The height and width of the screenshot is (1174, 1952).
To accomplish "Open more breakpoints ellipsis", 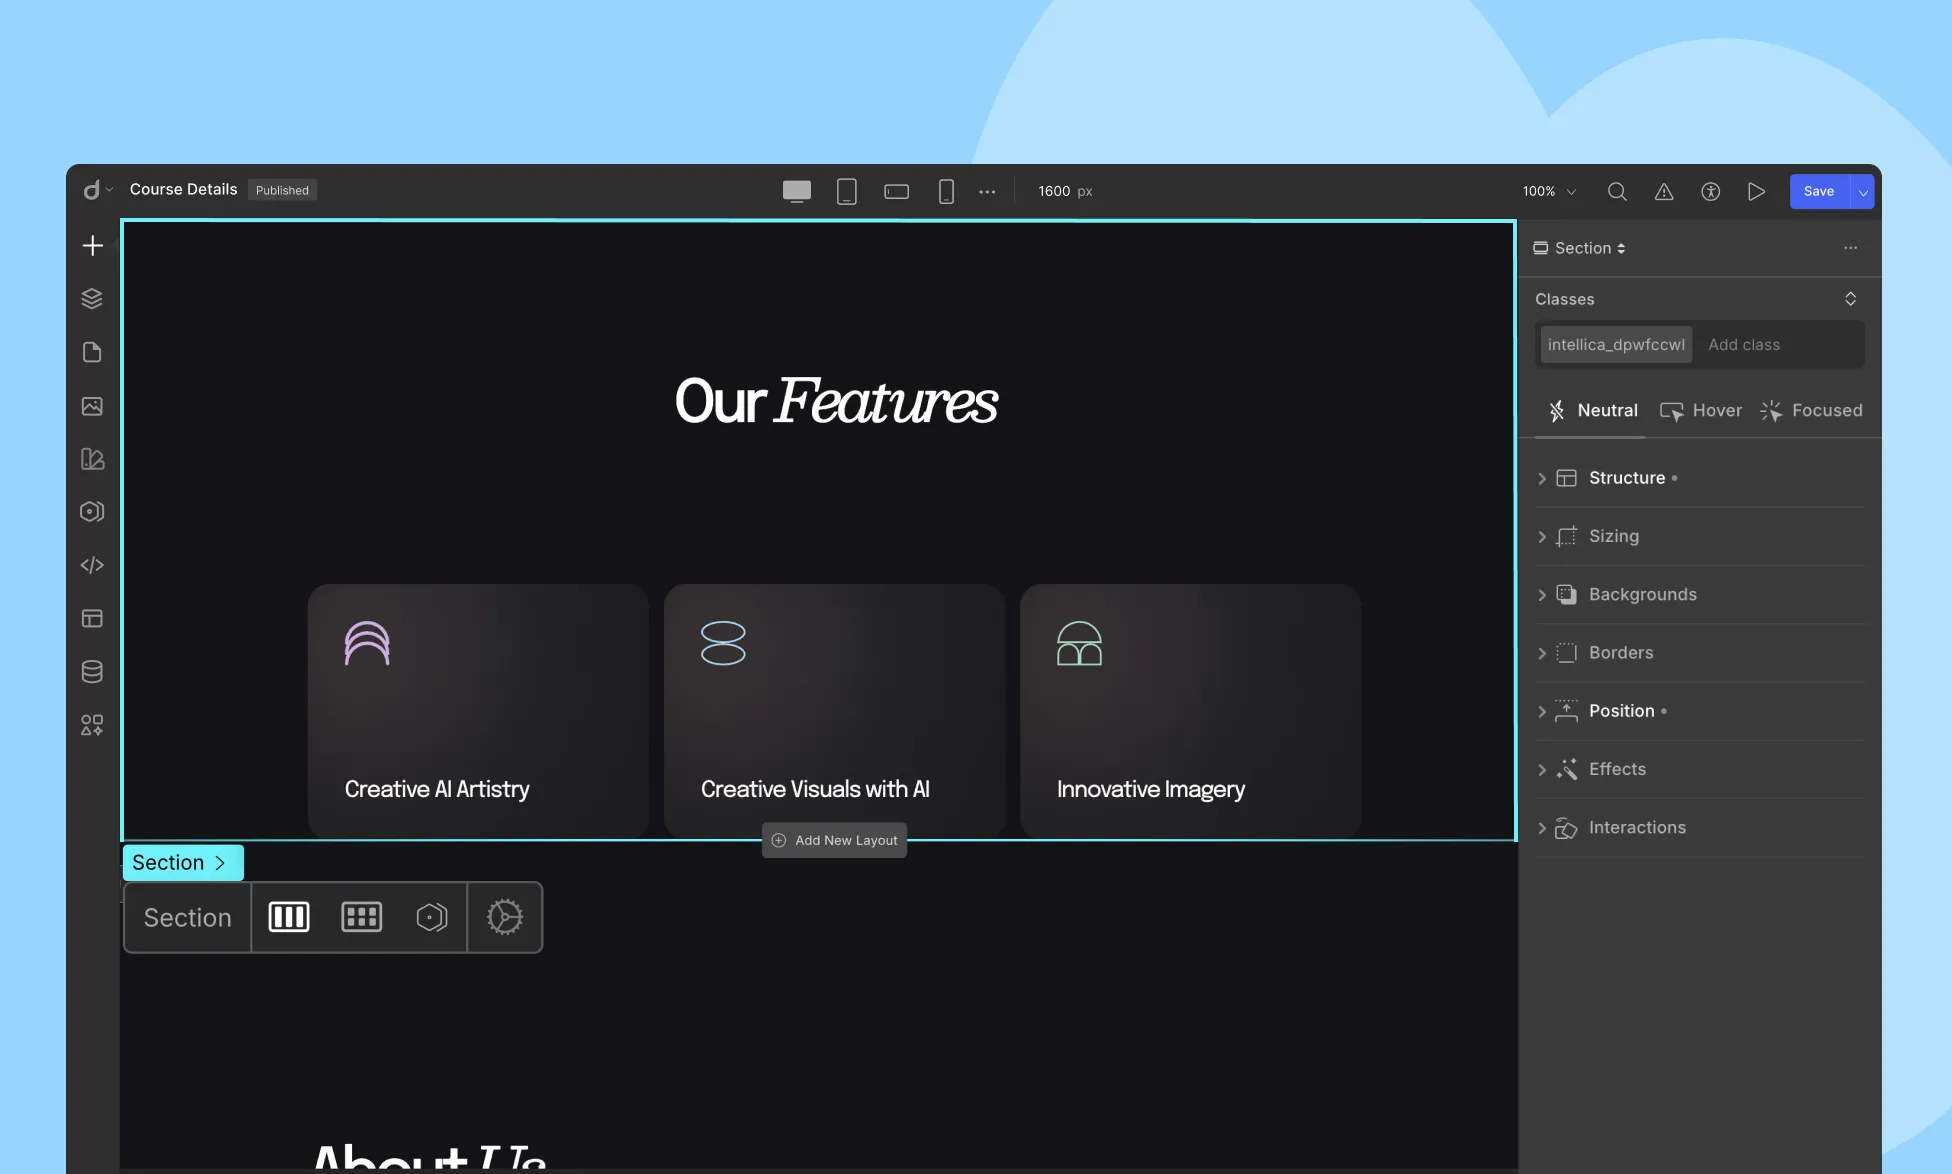I will [x=987, y=191].
